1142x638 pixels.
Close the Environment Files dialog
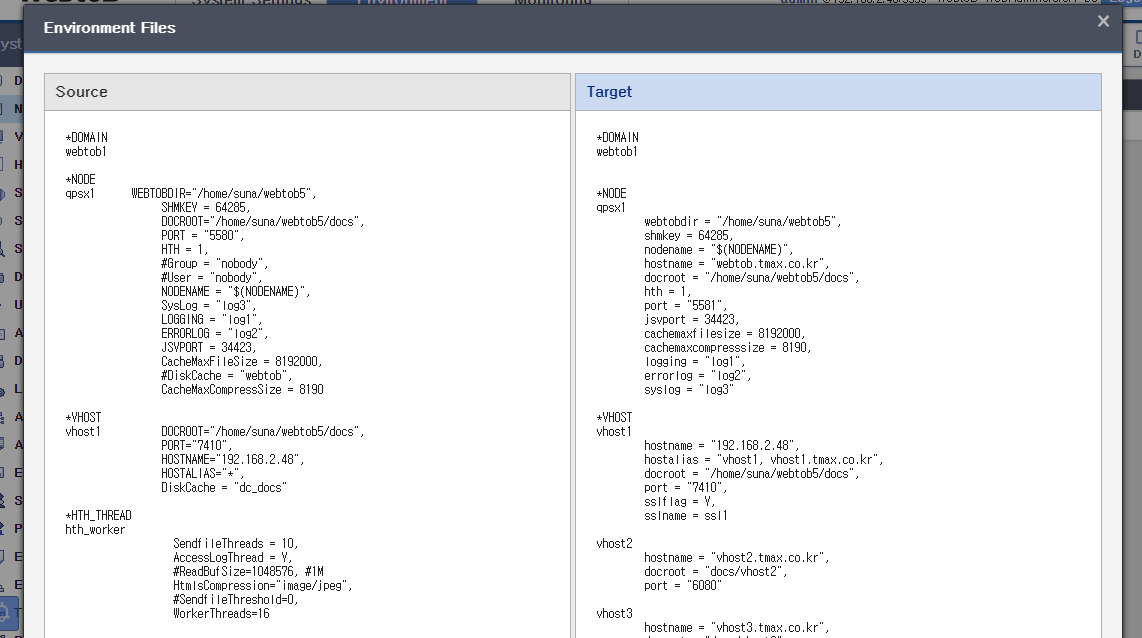pos(1103,22)
